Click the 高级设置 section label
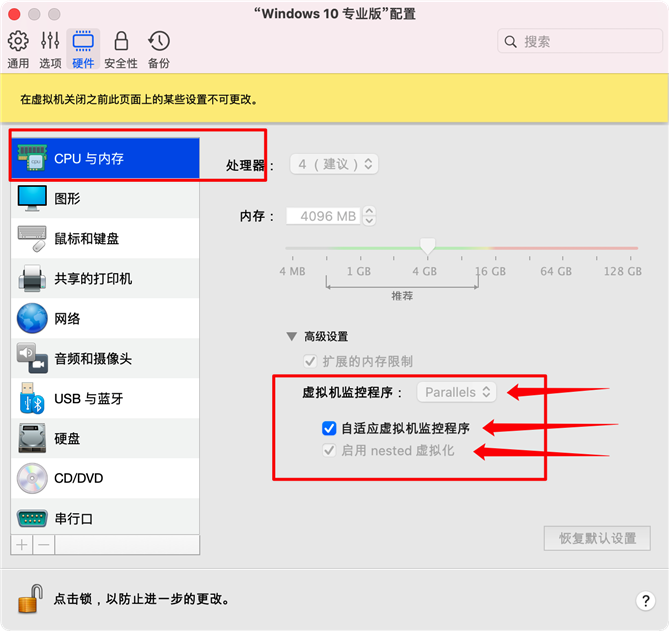Screen dimensions: 669x631 point(326,337)
